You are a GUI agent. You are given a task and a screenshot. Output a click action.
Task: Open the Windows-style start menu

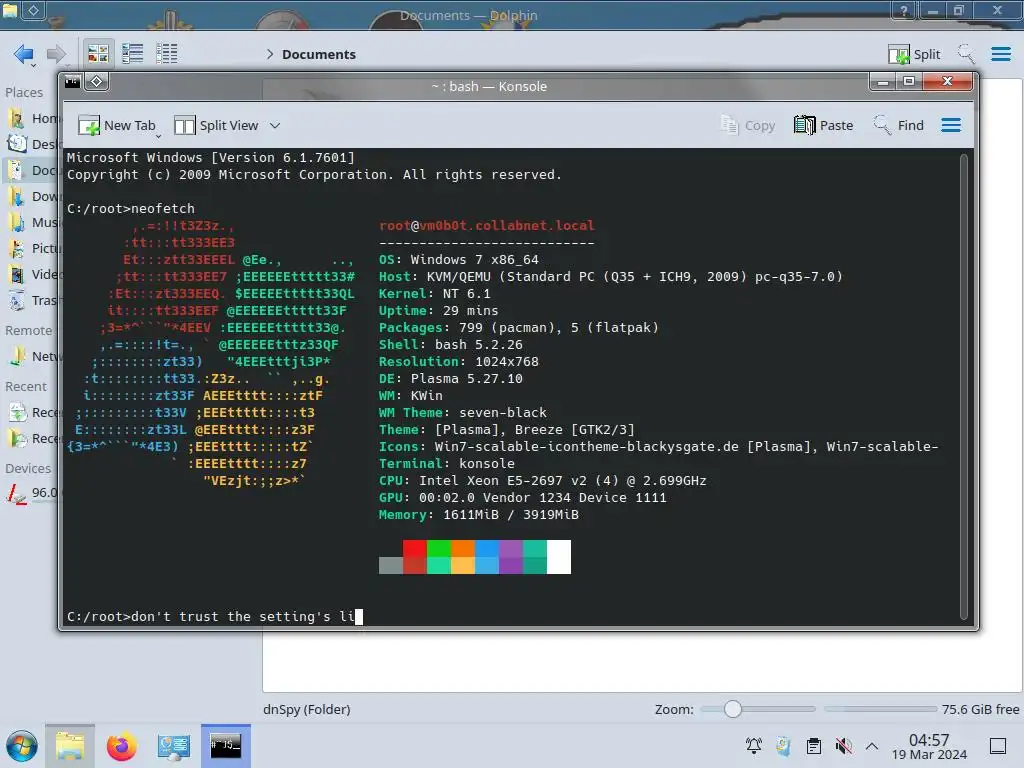click(x=22, y=746)
